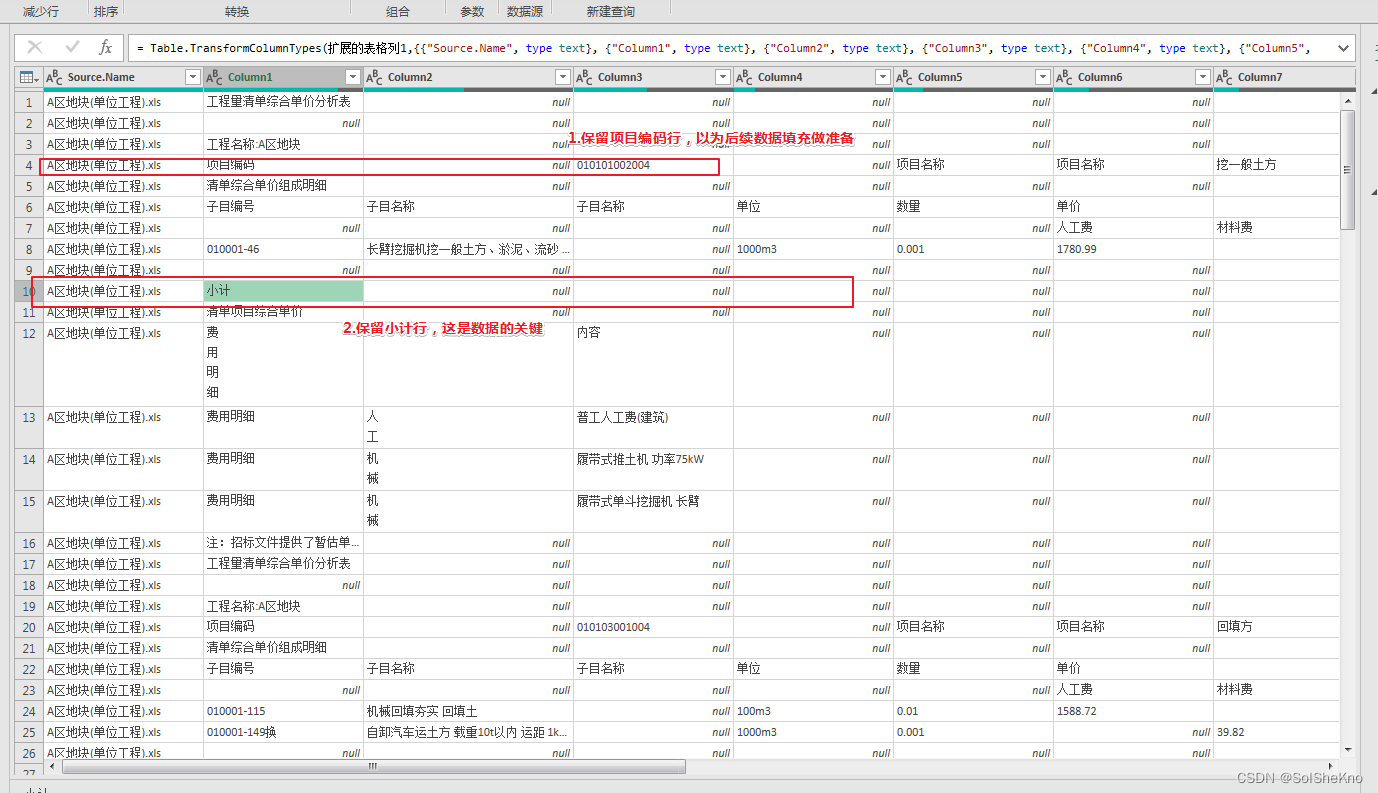The width and height of the screenshot is (1378, 793).
Task: Click cell '清单项目综合单价' in row 11
Action: click(283, 312)
